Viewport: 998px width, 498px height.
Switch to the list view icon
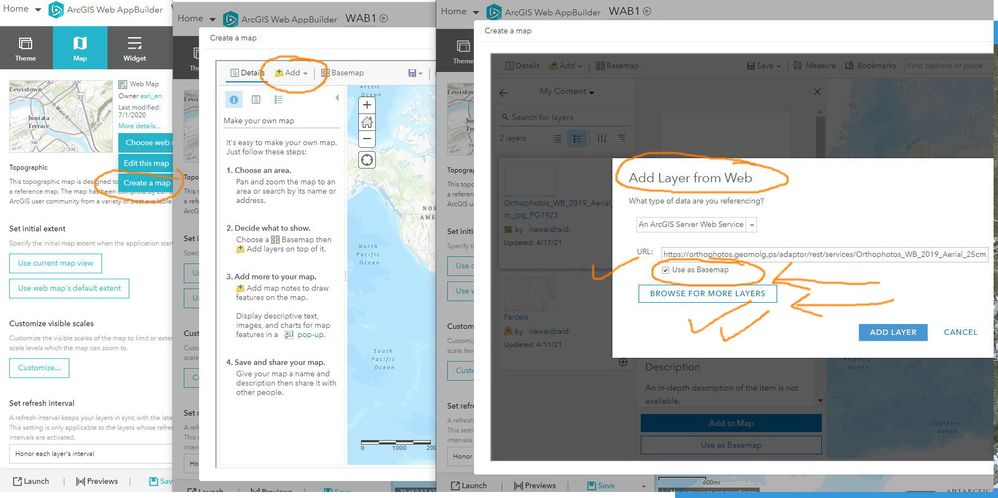pyautogui.click(x=577, y=138)
